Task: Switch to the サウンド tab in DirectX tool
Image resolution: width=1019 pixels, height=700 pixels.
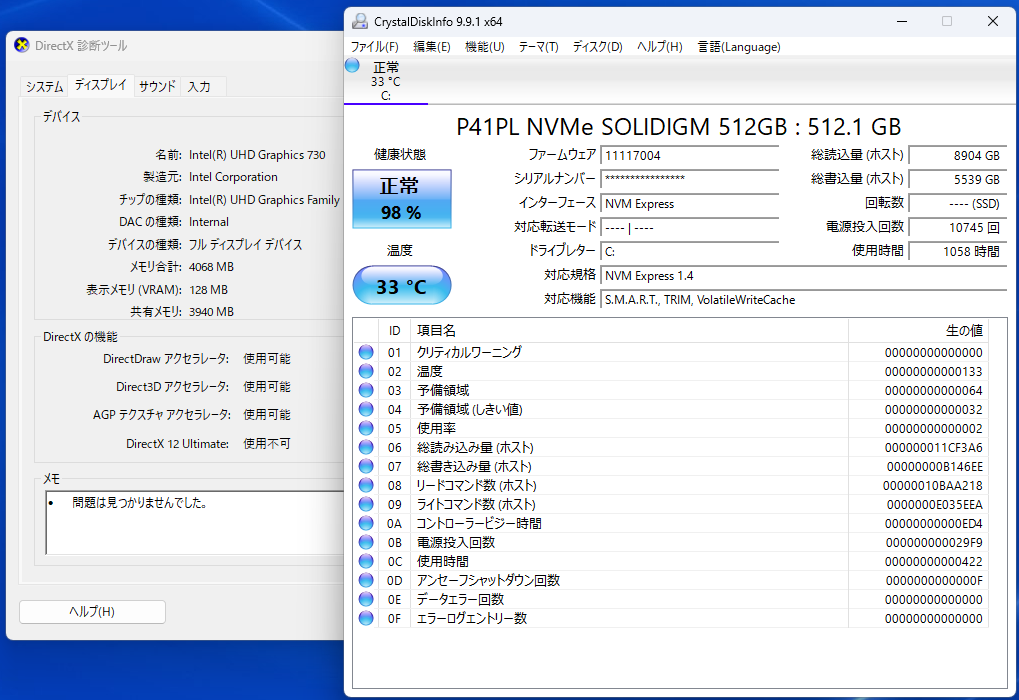Action: (157, 86)
